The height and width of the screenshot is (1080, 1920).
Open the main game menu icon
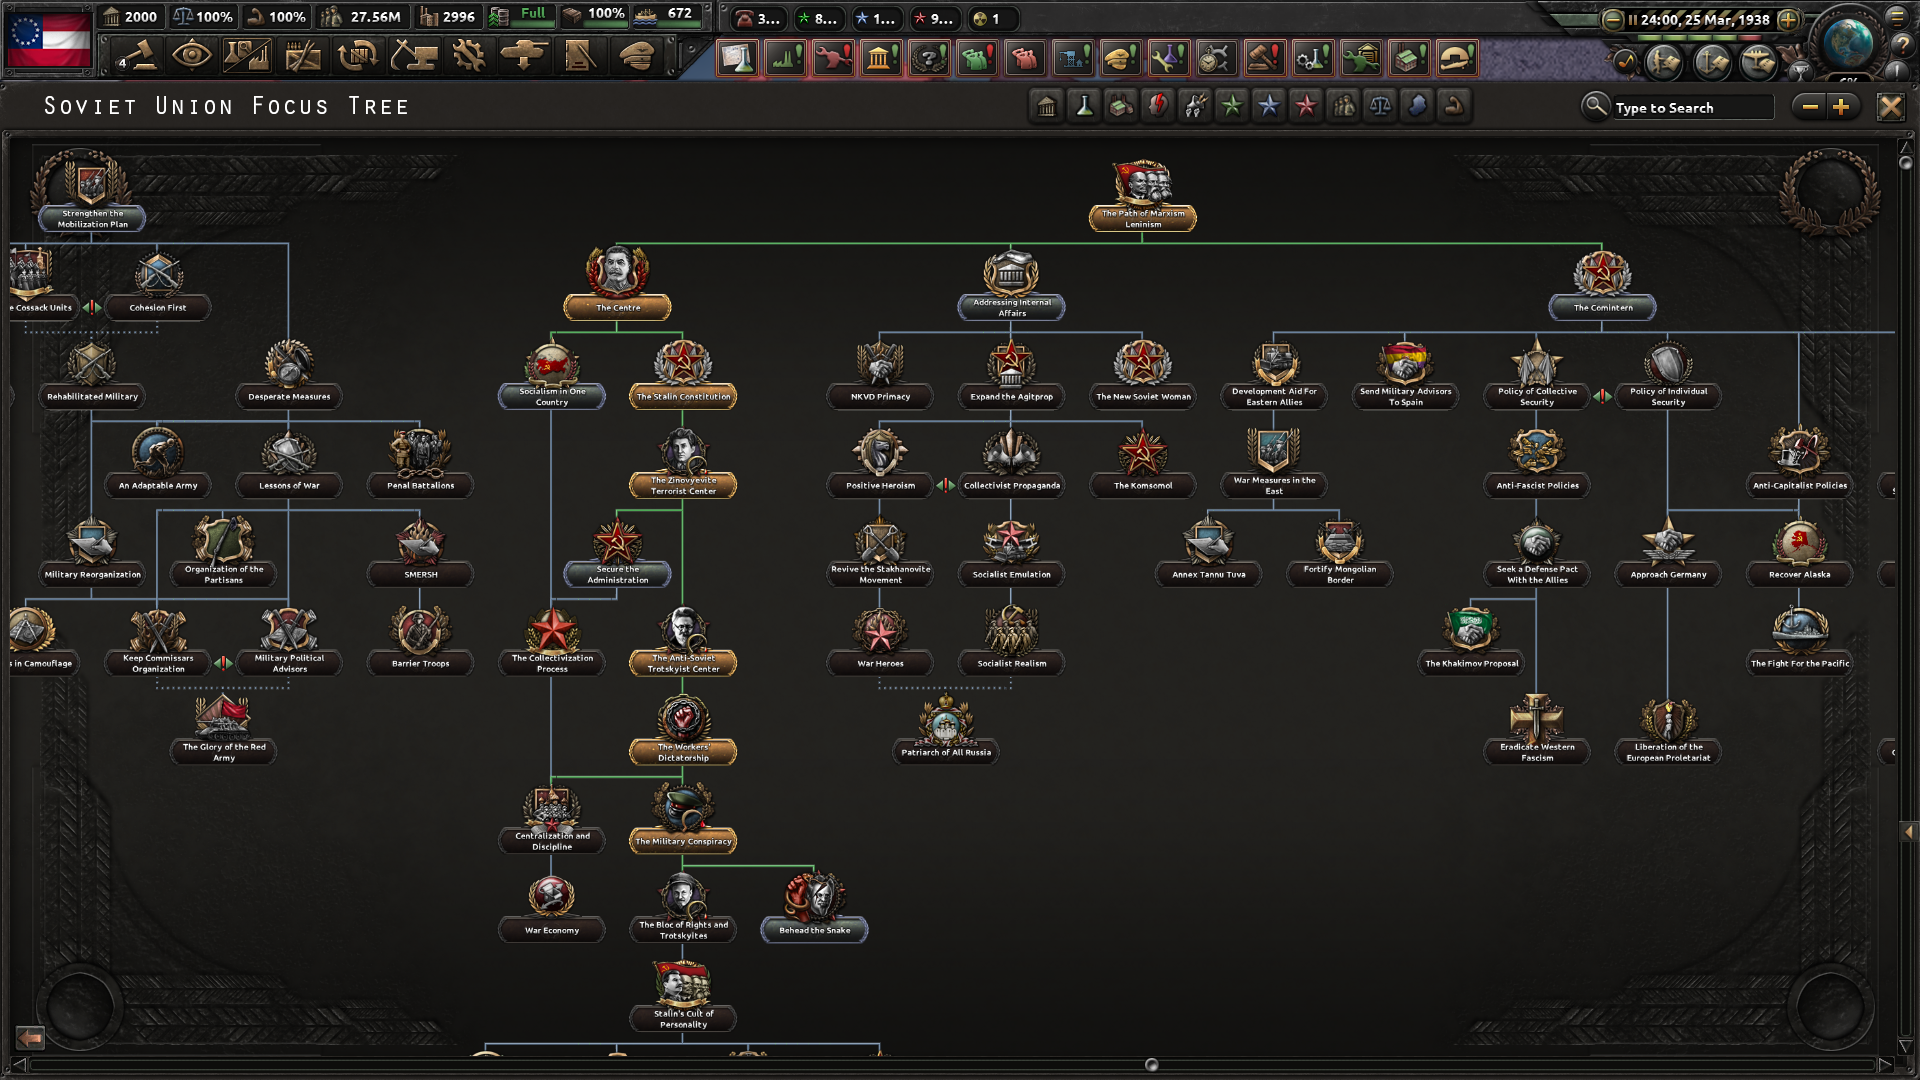[x=1897, y=17]
